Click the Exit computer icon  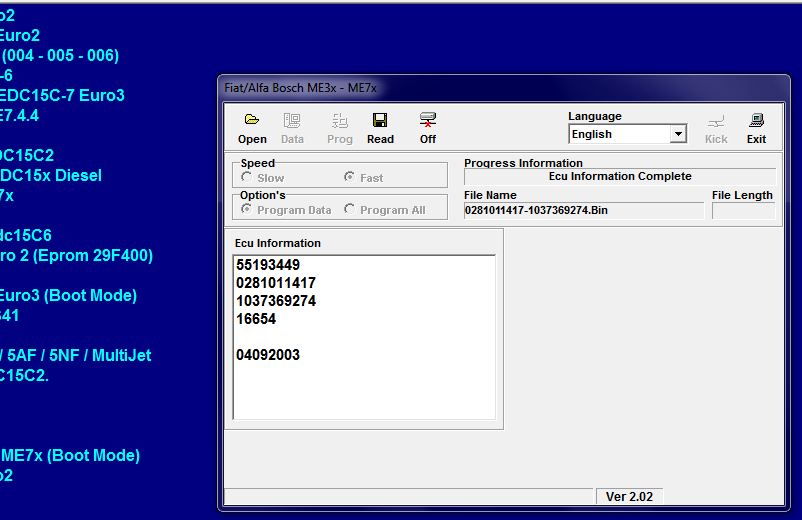[x=756, y=120]
